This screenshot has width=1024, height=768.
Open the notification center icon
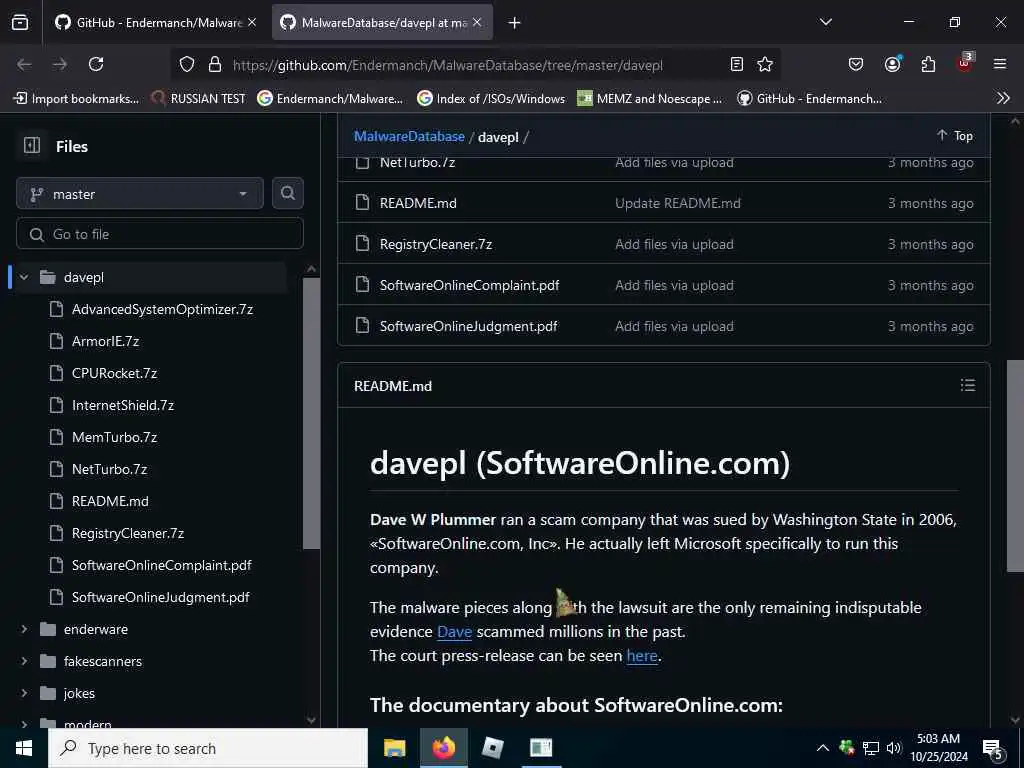pos(993,749)
